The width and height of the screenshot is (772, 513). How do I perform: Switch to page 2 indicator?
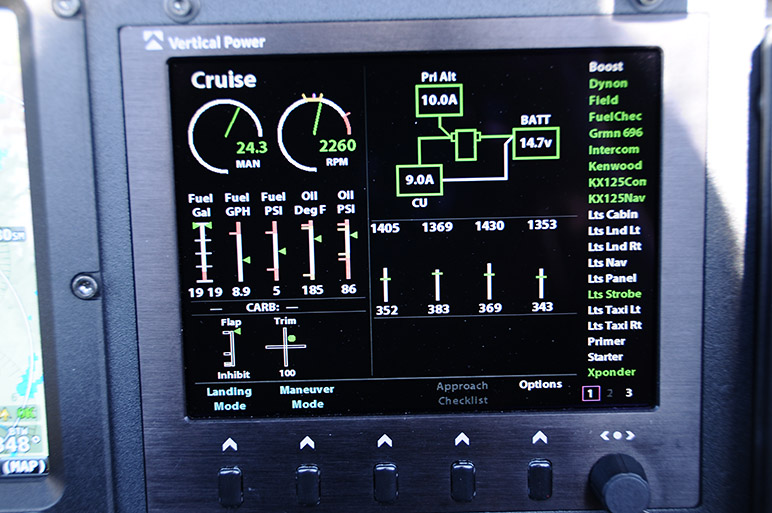tap(610, 393)
